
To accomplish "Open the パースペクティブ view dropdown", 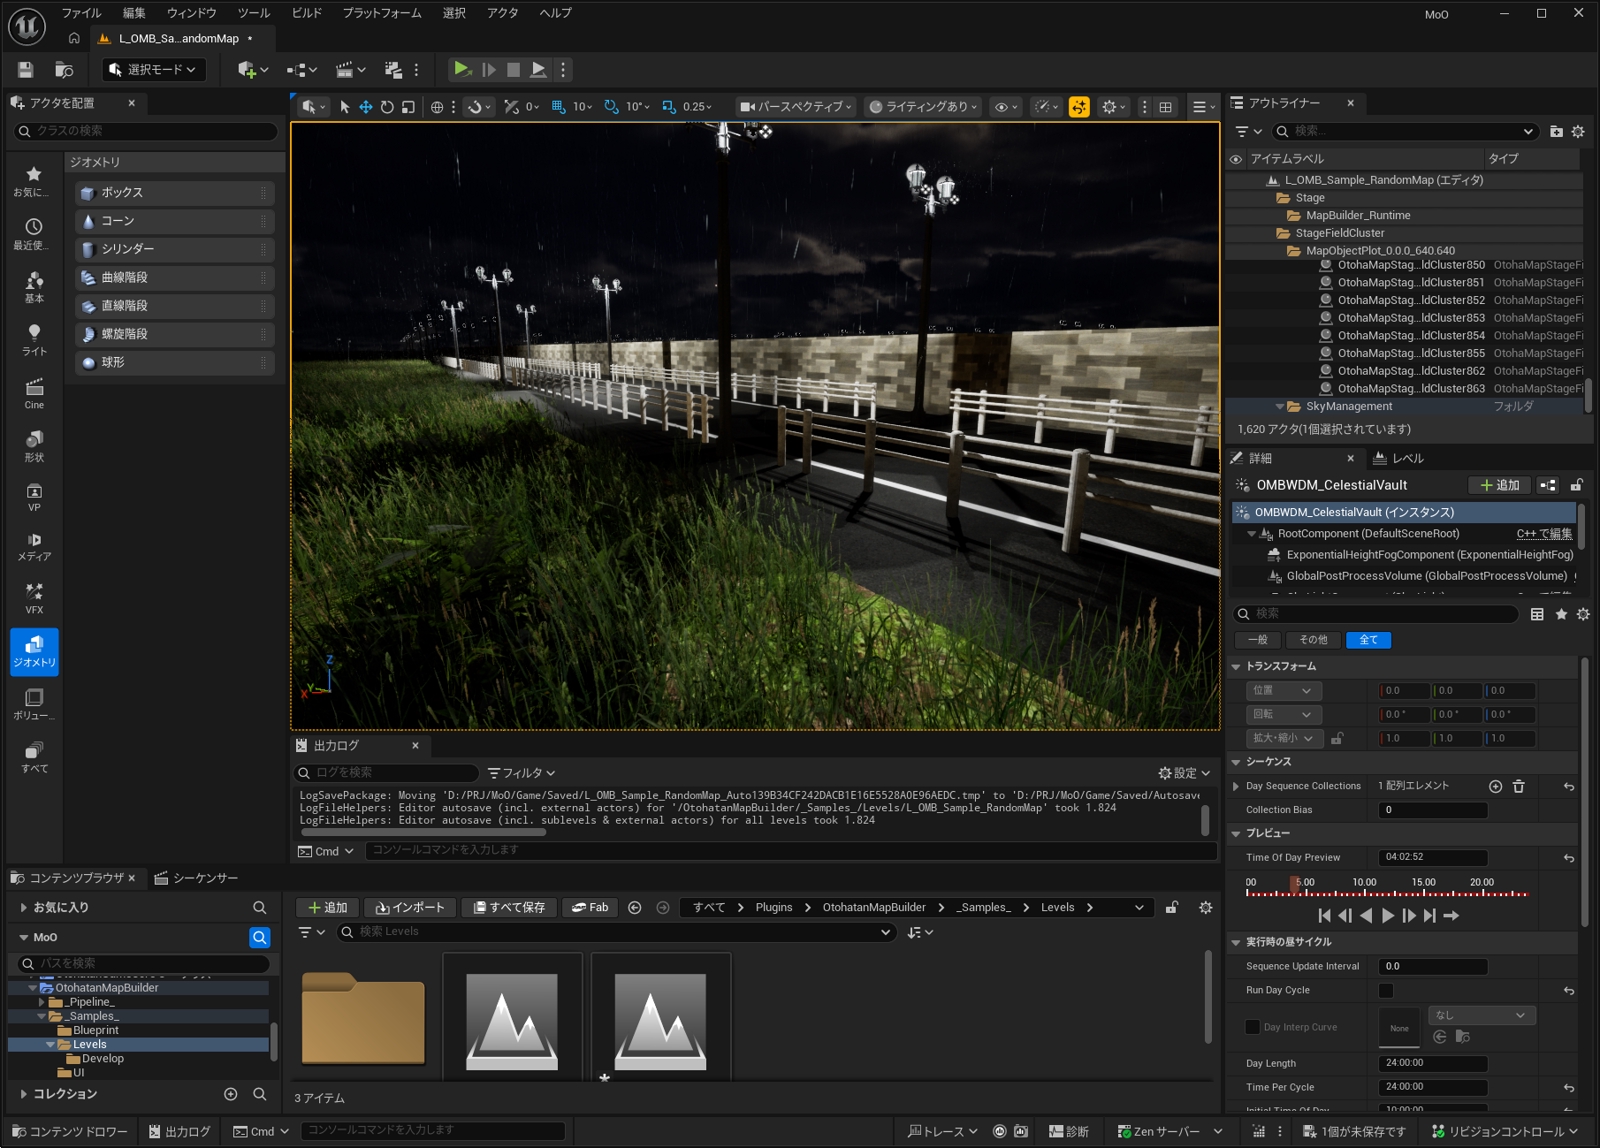I will click(x=795, y=107).
